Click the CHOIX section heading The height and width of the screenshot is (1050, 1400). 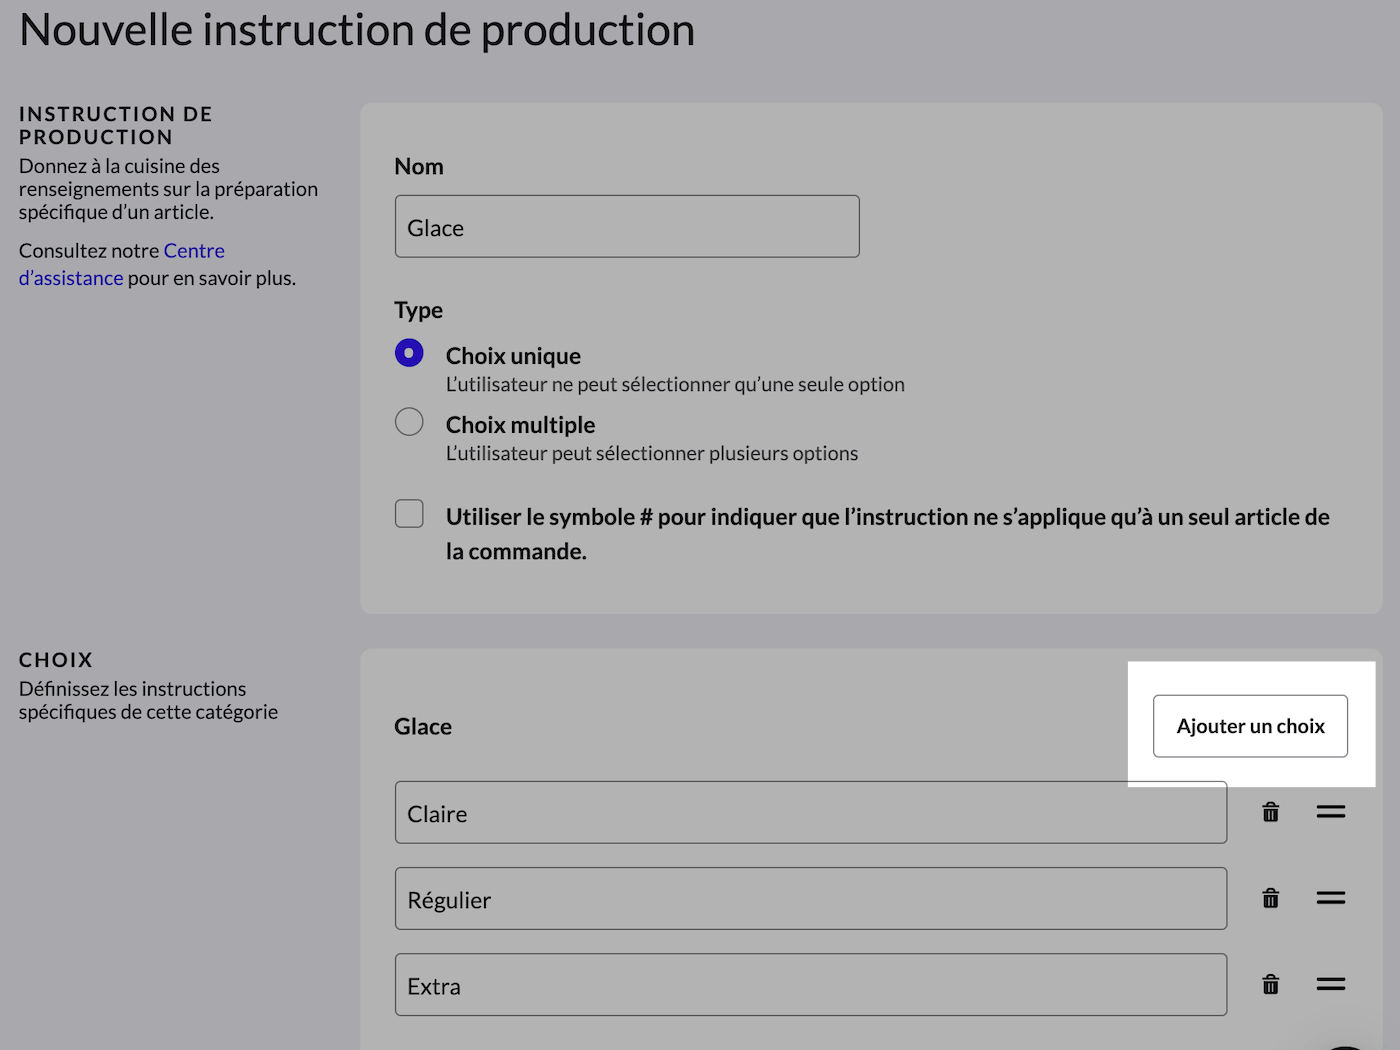[56, 660]
